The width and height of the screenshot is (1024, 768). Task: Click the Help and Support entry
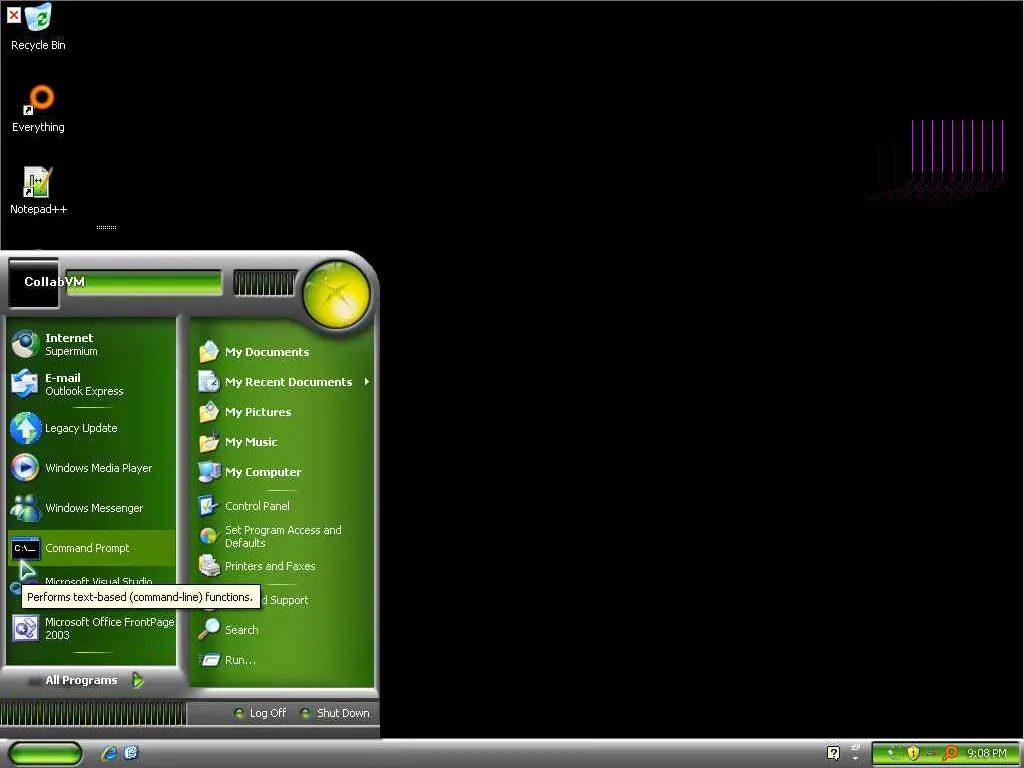click(285, 600)
